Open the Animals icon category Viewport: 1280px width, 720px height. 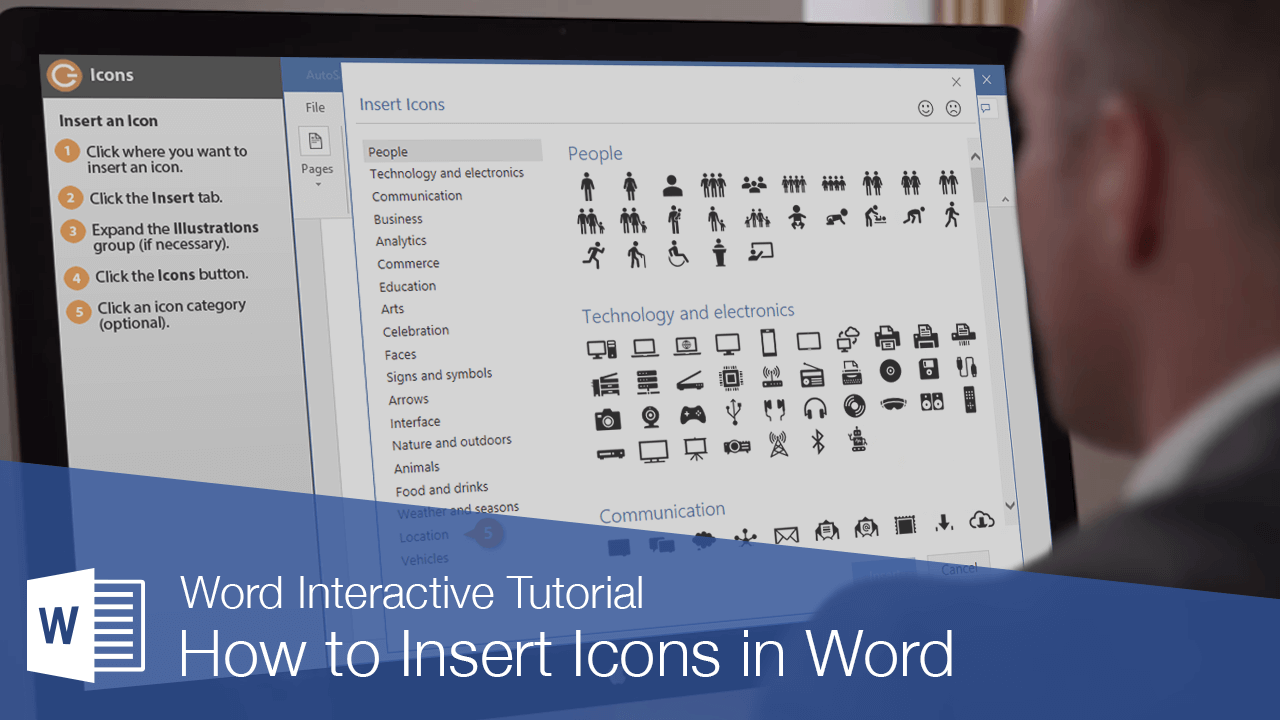pos(417,466)
